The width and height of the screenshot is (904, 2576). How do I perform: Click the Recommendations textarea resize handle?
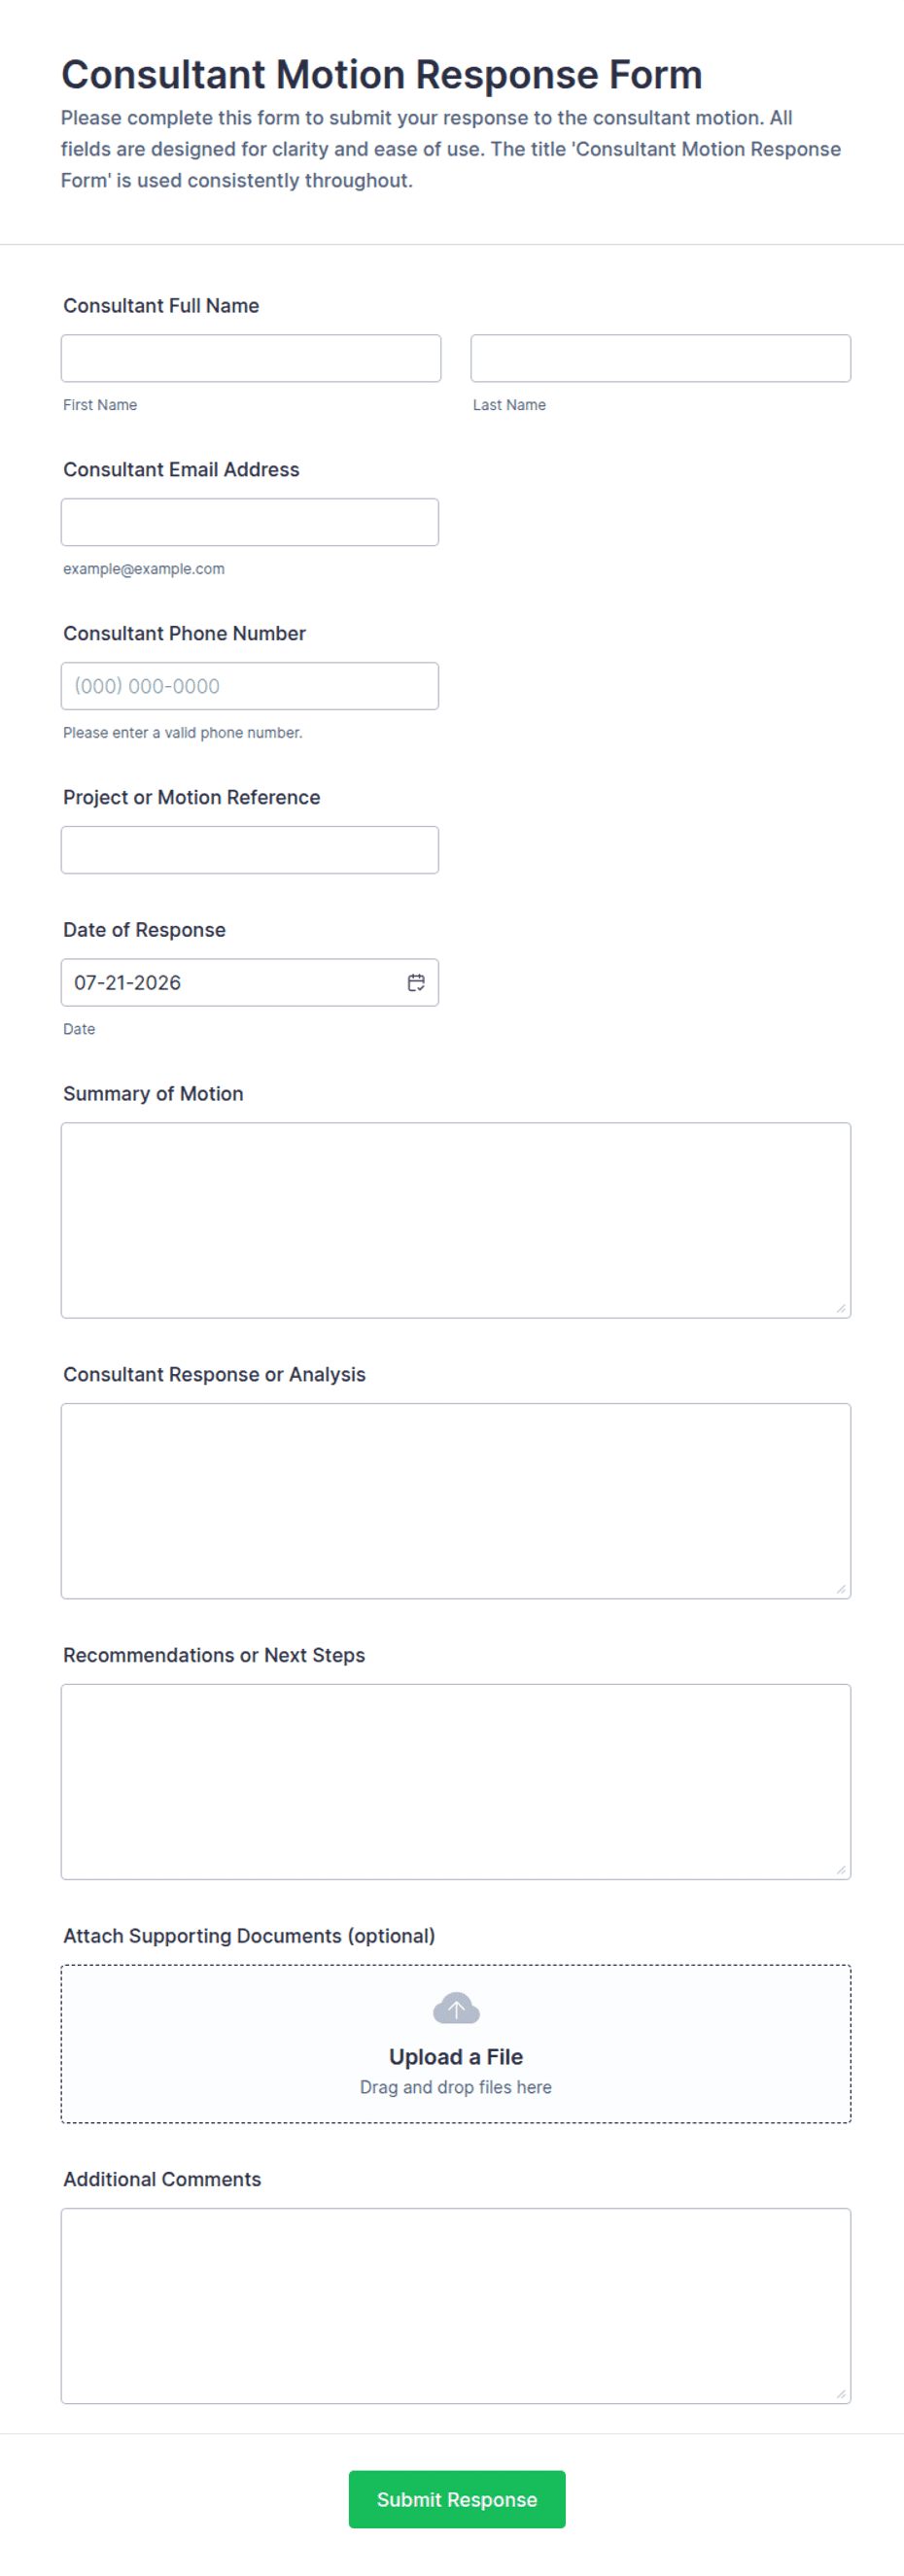tap(841, 1870)
